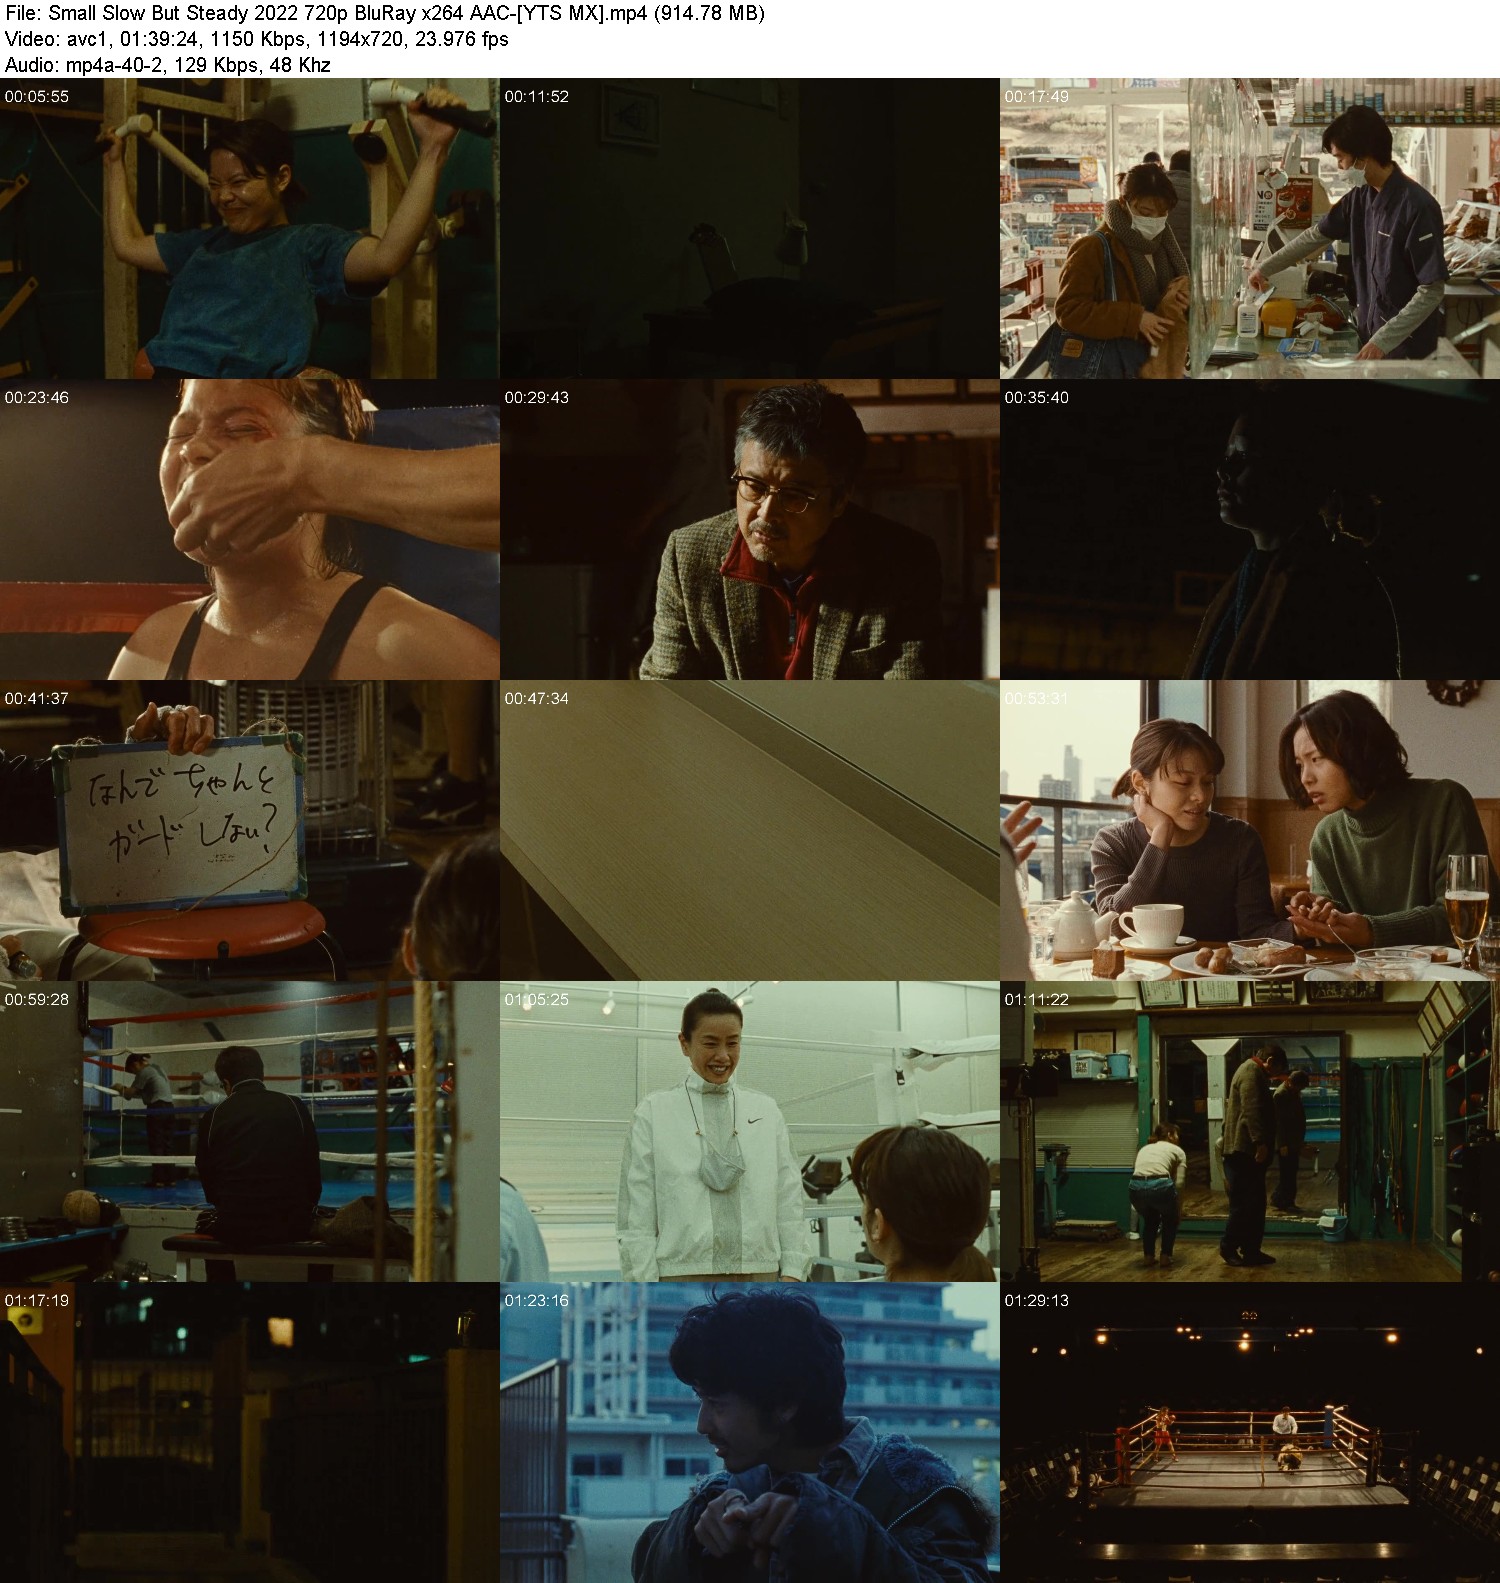Click the 01:29:13 timestamp label
The height and width of the screenshot is (1583, 1500).
coord(1037,1301)
